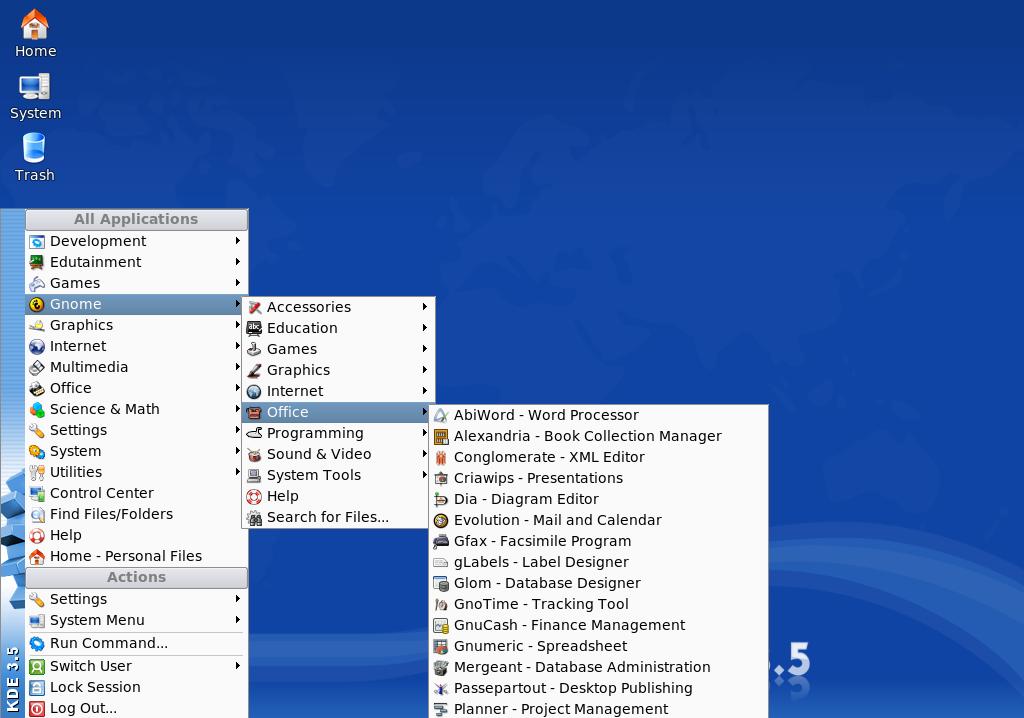Click the GnoTime tracking icon

441,604
